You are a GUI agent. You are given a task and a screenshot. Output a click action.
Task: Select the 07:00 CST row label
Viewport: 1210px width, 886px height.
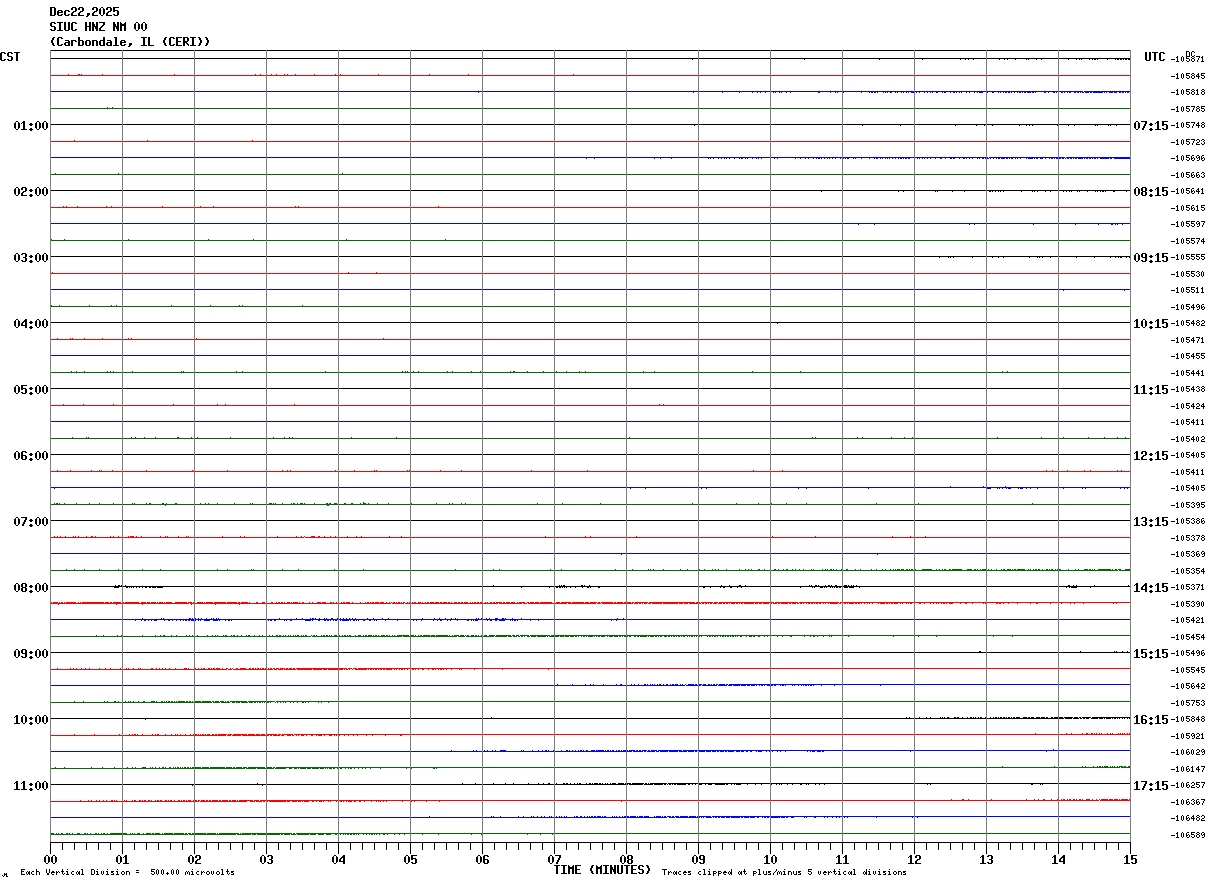point(31,521)
